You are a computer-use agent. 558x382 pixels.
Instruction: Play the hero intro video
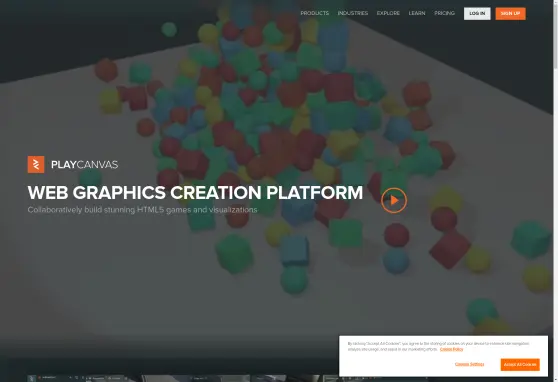pyautogui.click(x=394, y=200)
